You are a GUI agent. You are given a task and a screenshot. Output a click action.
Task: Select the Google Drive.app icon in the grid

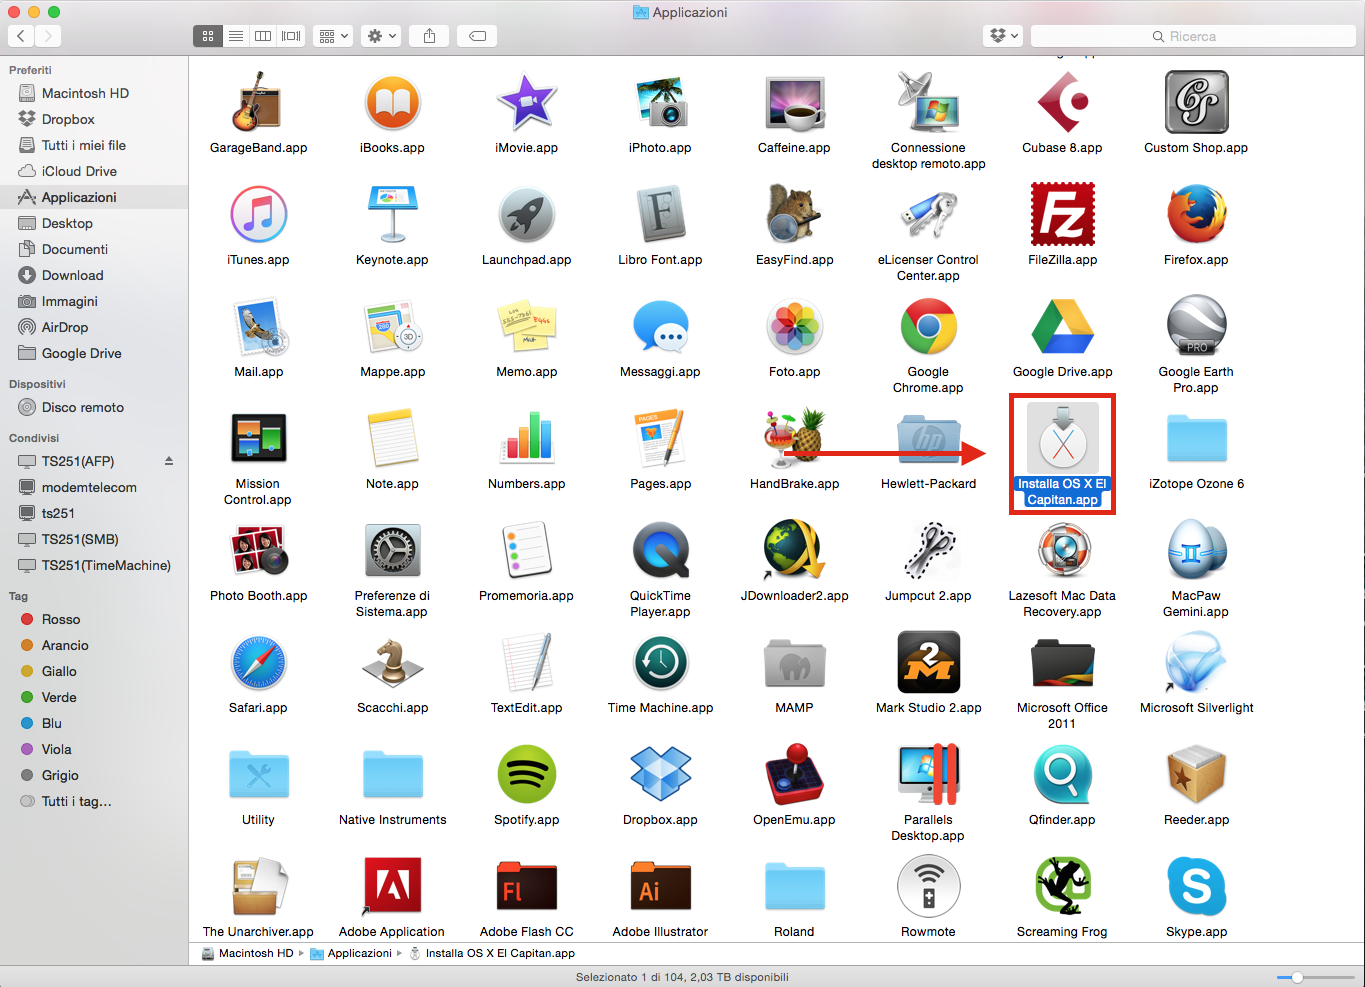tap(1062, 326)
